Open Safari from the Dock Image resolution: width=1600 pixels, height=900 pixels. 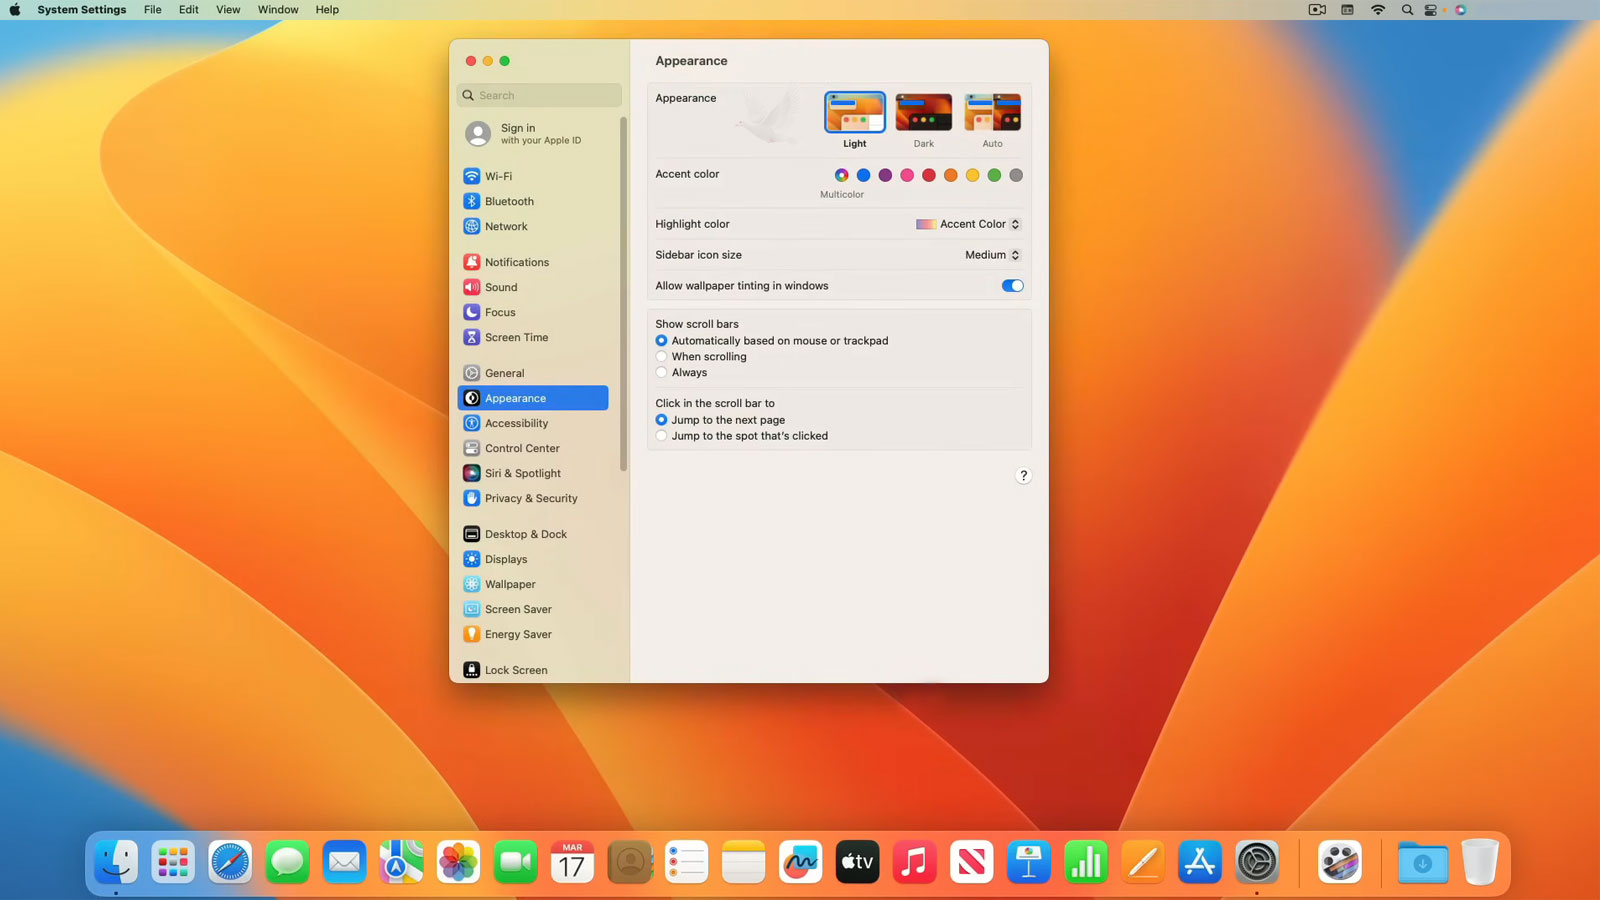click(x=230, y=862)
